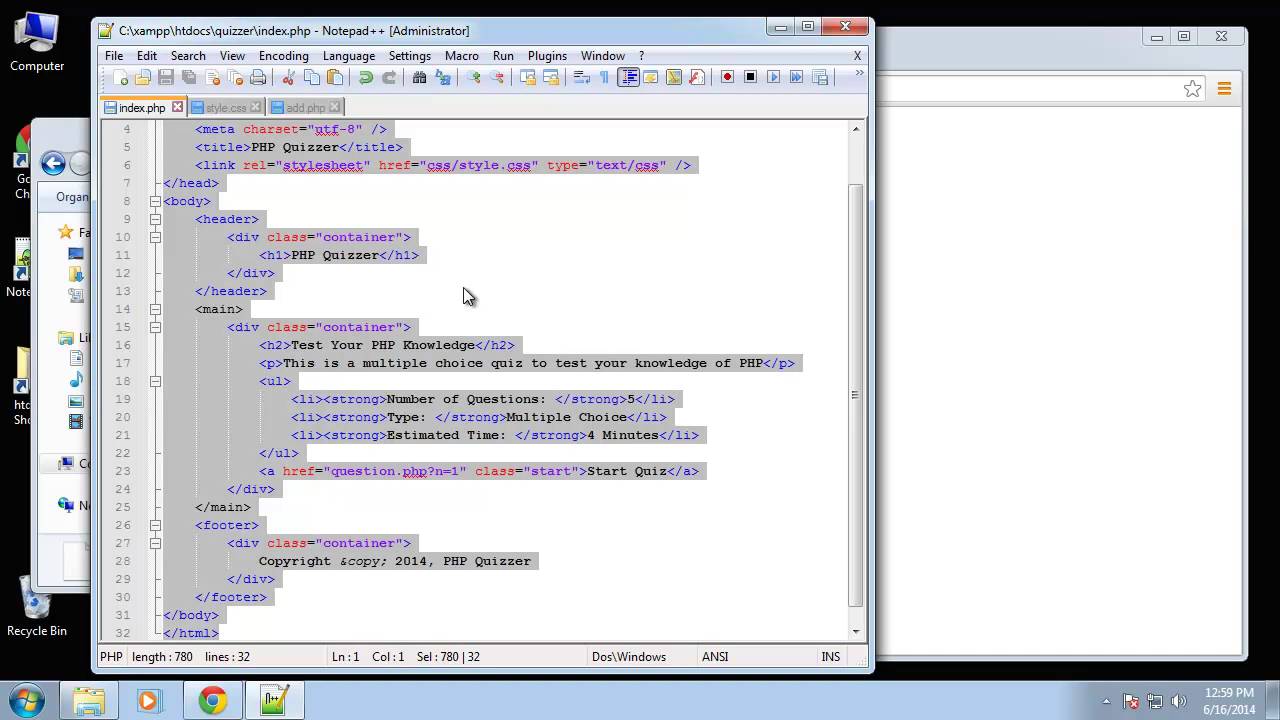Click the Close document toolbar icon
This screenshot has height=720, width=1280.
tap(212, 77)
